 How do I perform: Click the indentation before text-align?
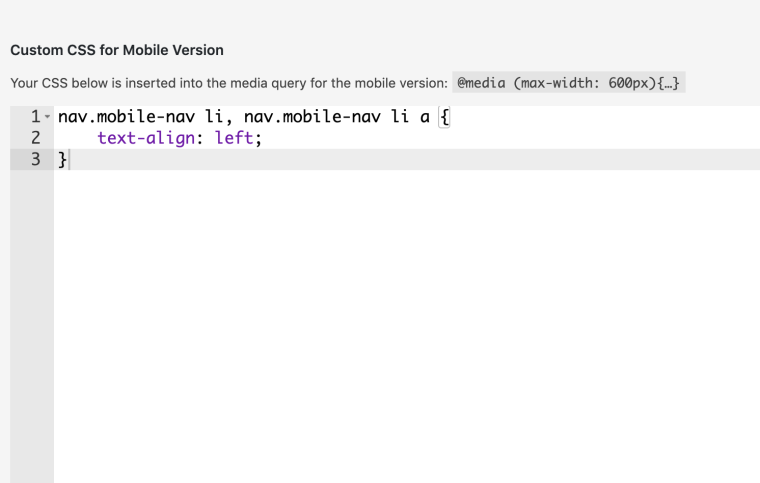pyautogui.click(x=77, y=139)
